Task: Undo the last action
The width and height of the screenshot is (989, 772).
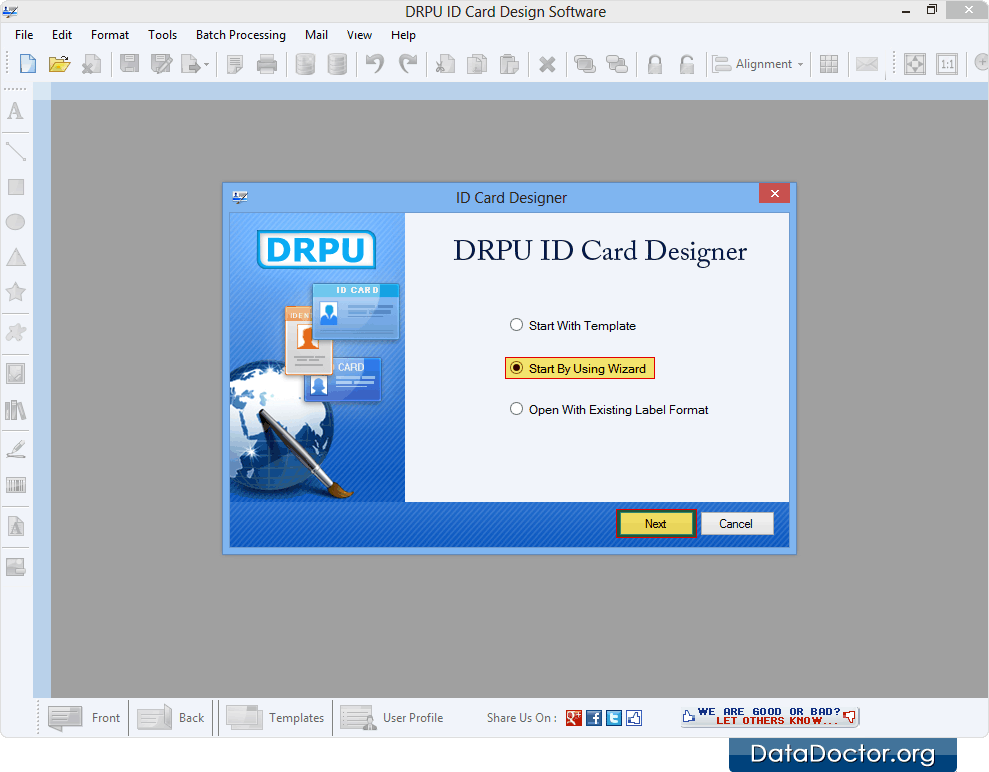Action: 375,64
